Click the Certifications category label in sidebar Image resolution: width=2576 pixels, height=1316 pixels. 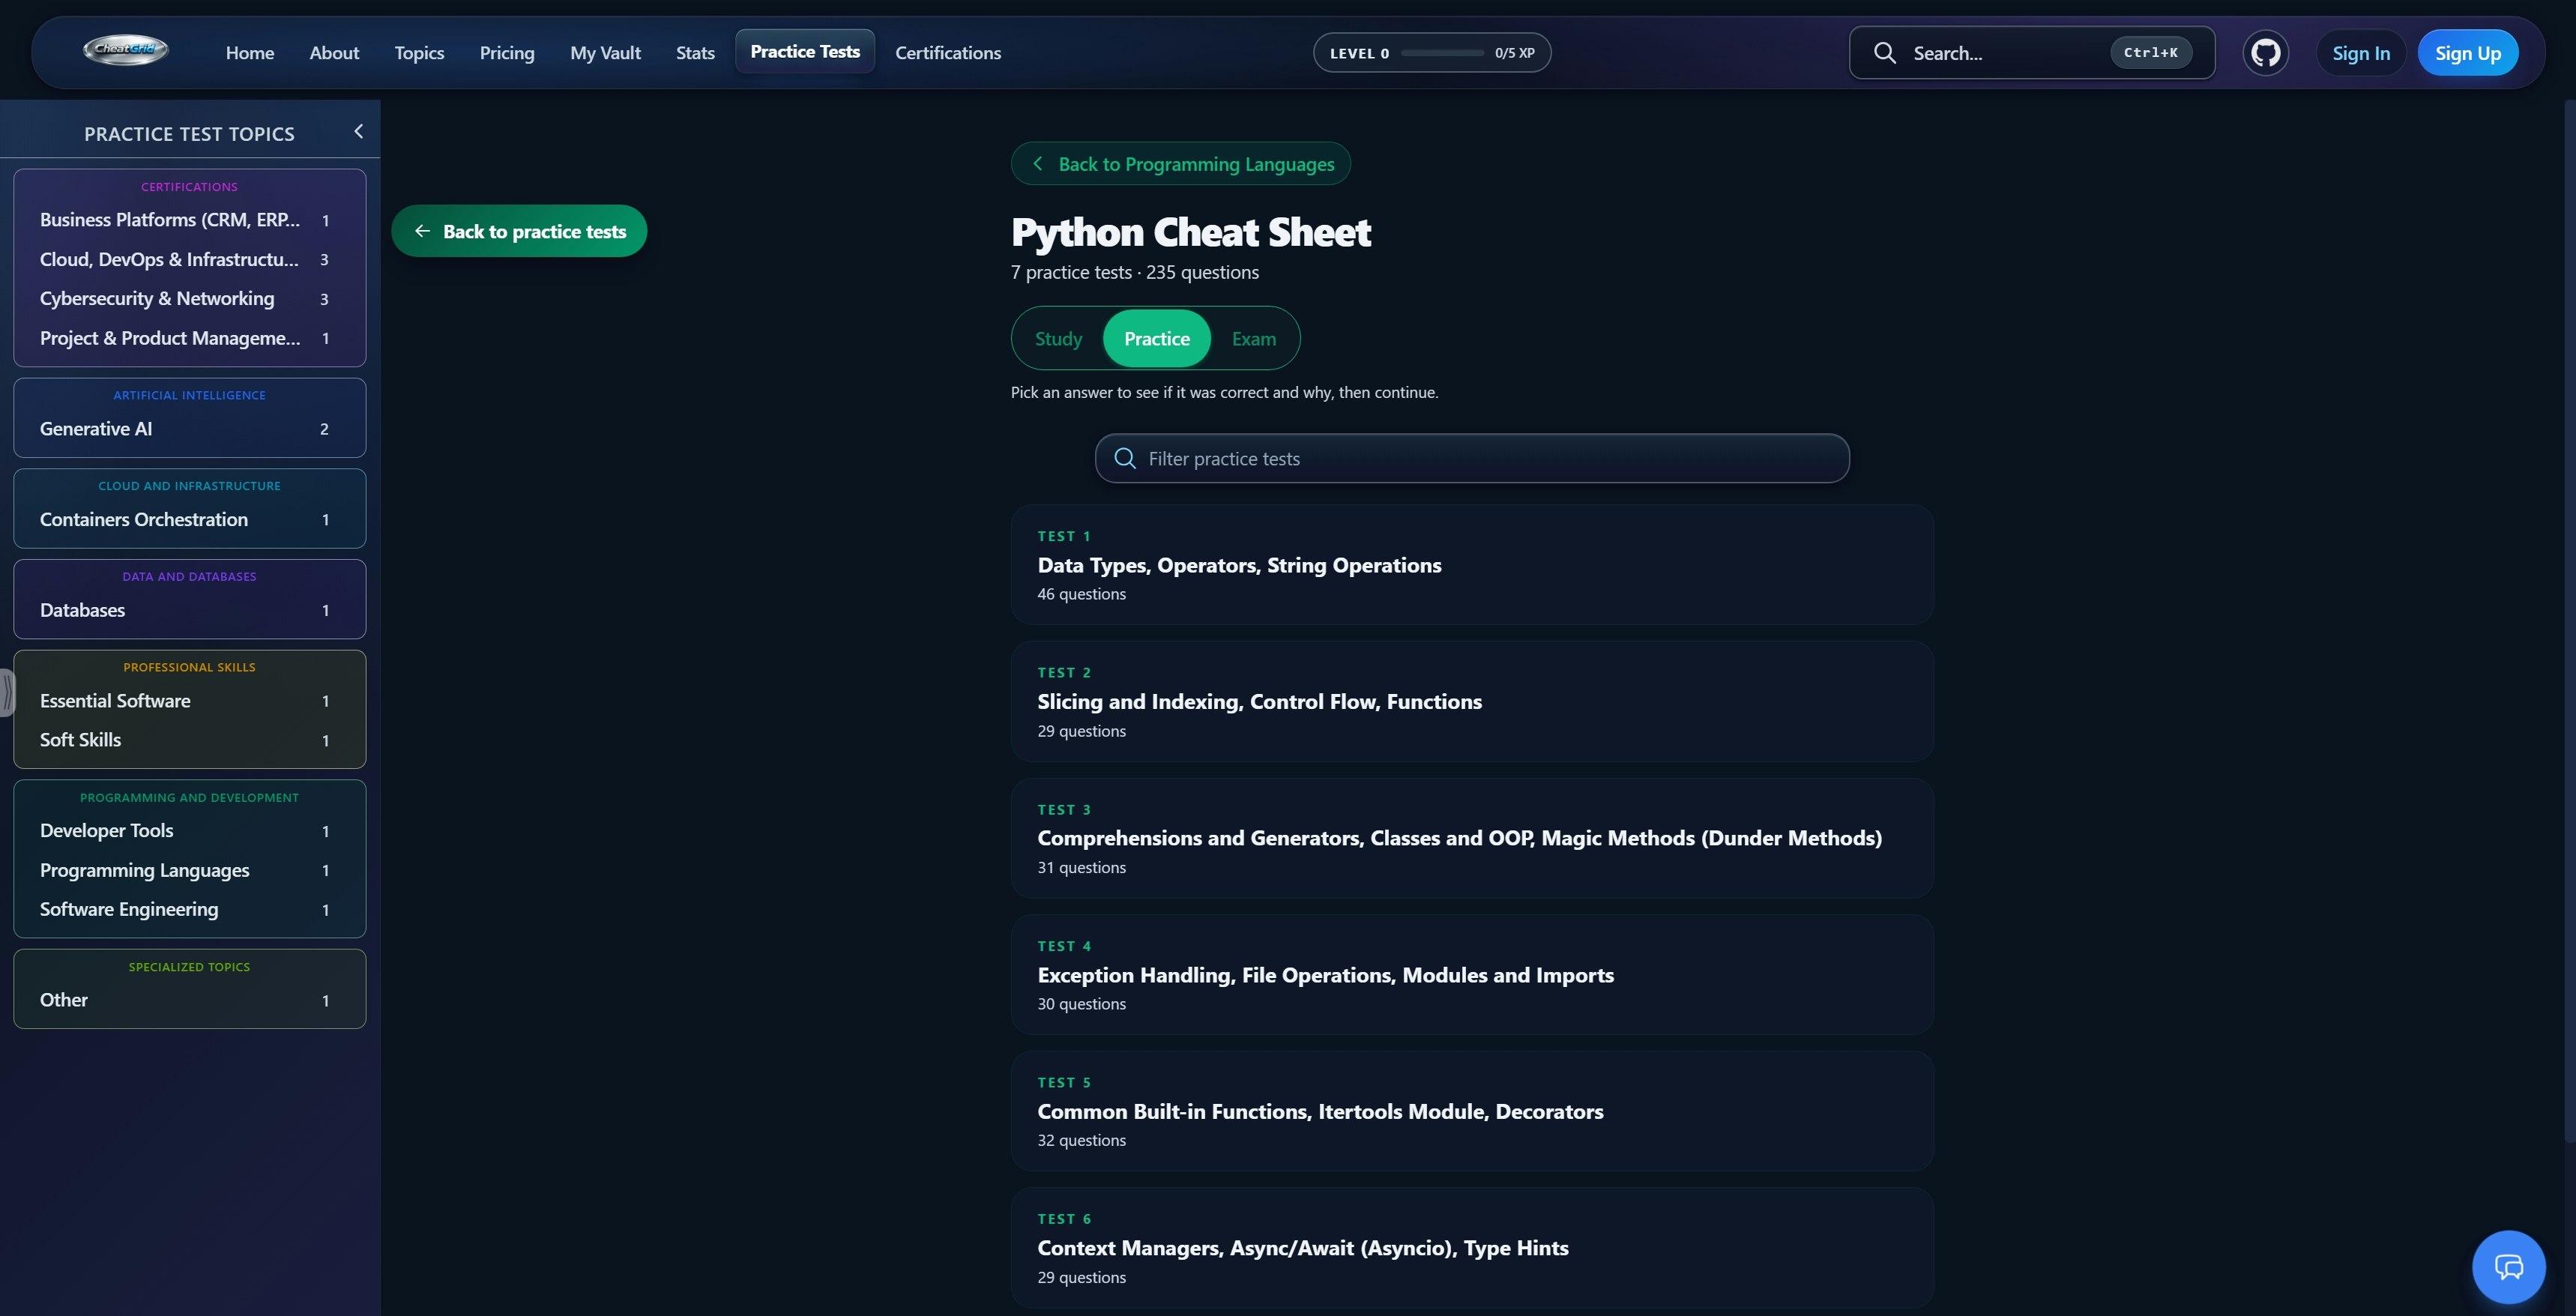tap(189, 187)
